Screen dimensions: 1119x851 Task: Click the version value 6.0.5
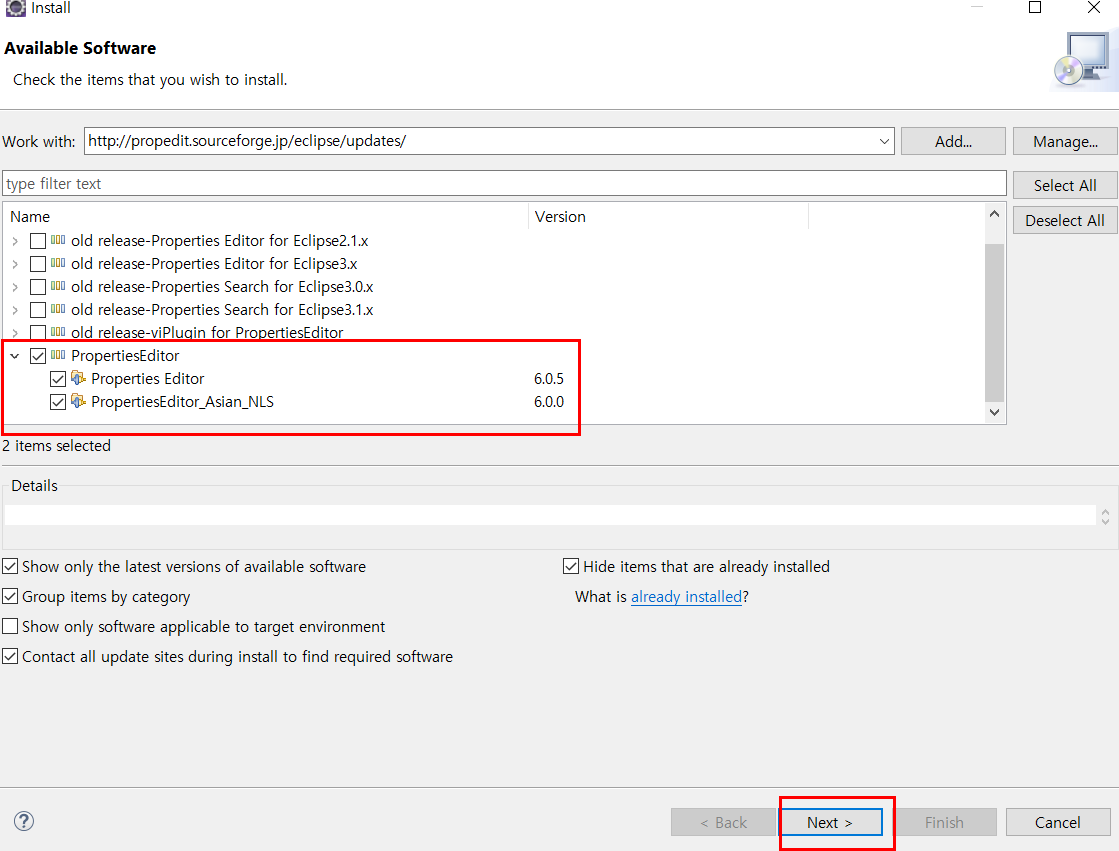coord(549,379)
